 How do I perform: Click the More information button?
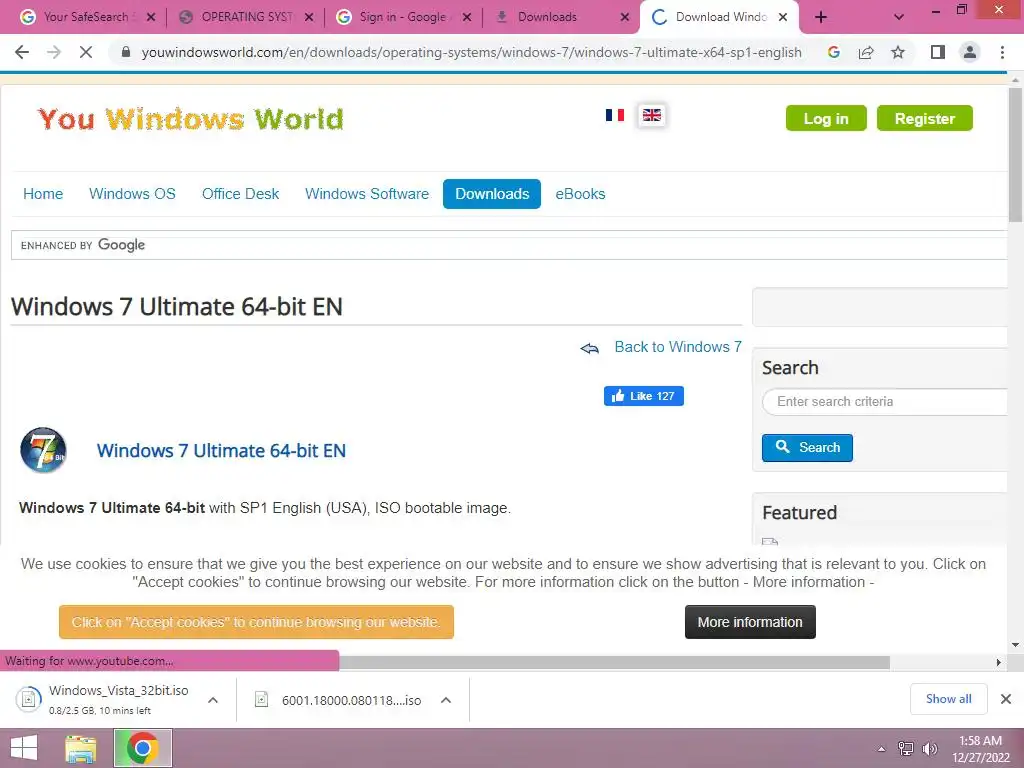click(750, 622)
